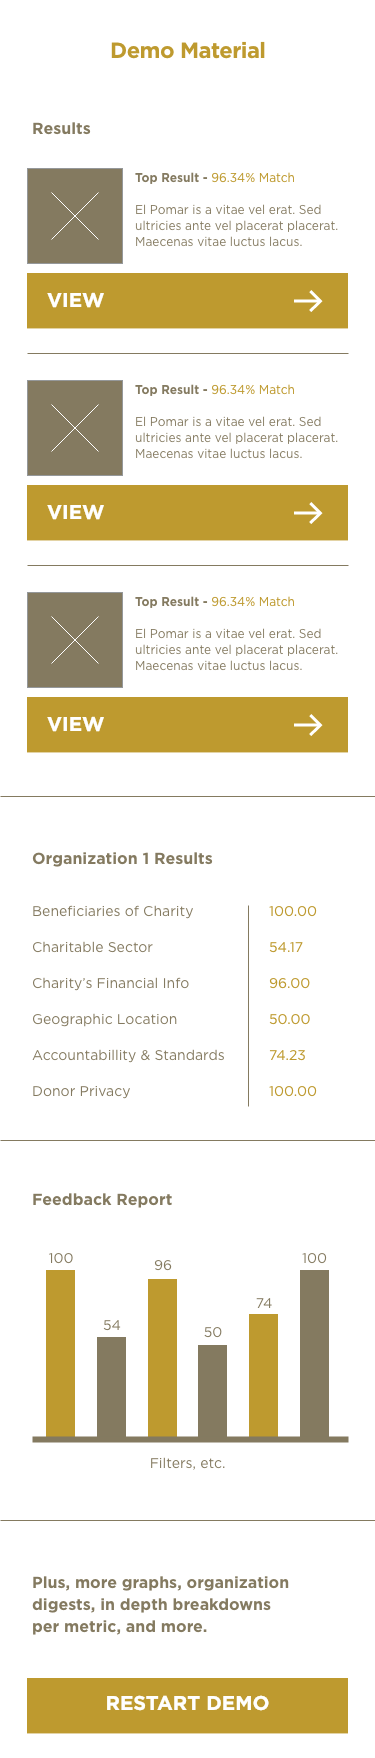Select the Geographic Location metric

105,1019
